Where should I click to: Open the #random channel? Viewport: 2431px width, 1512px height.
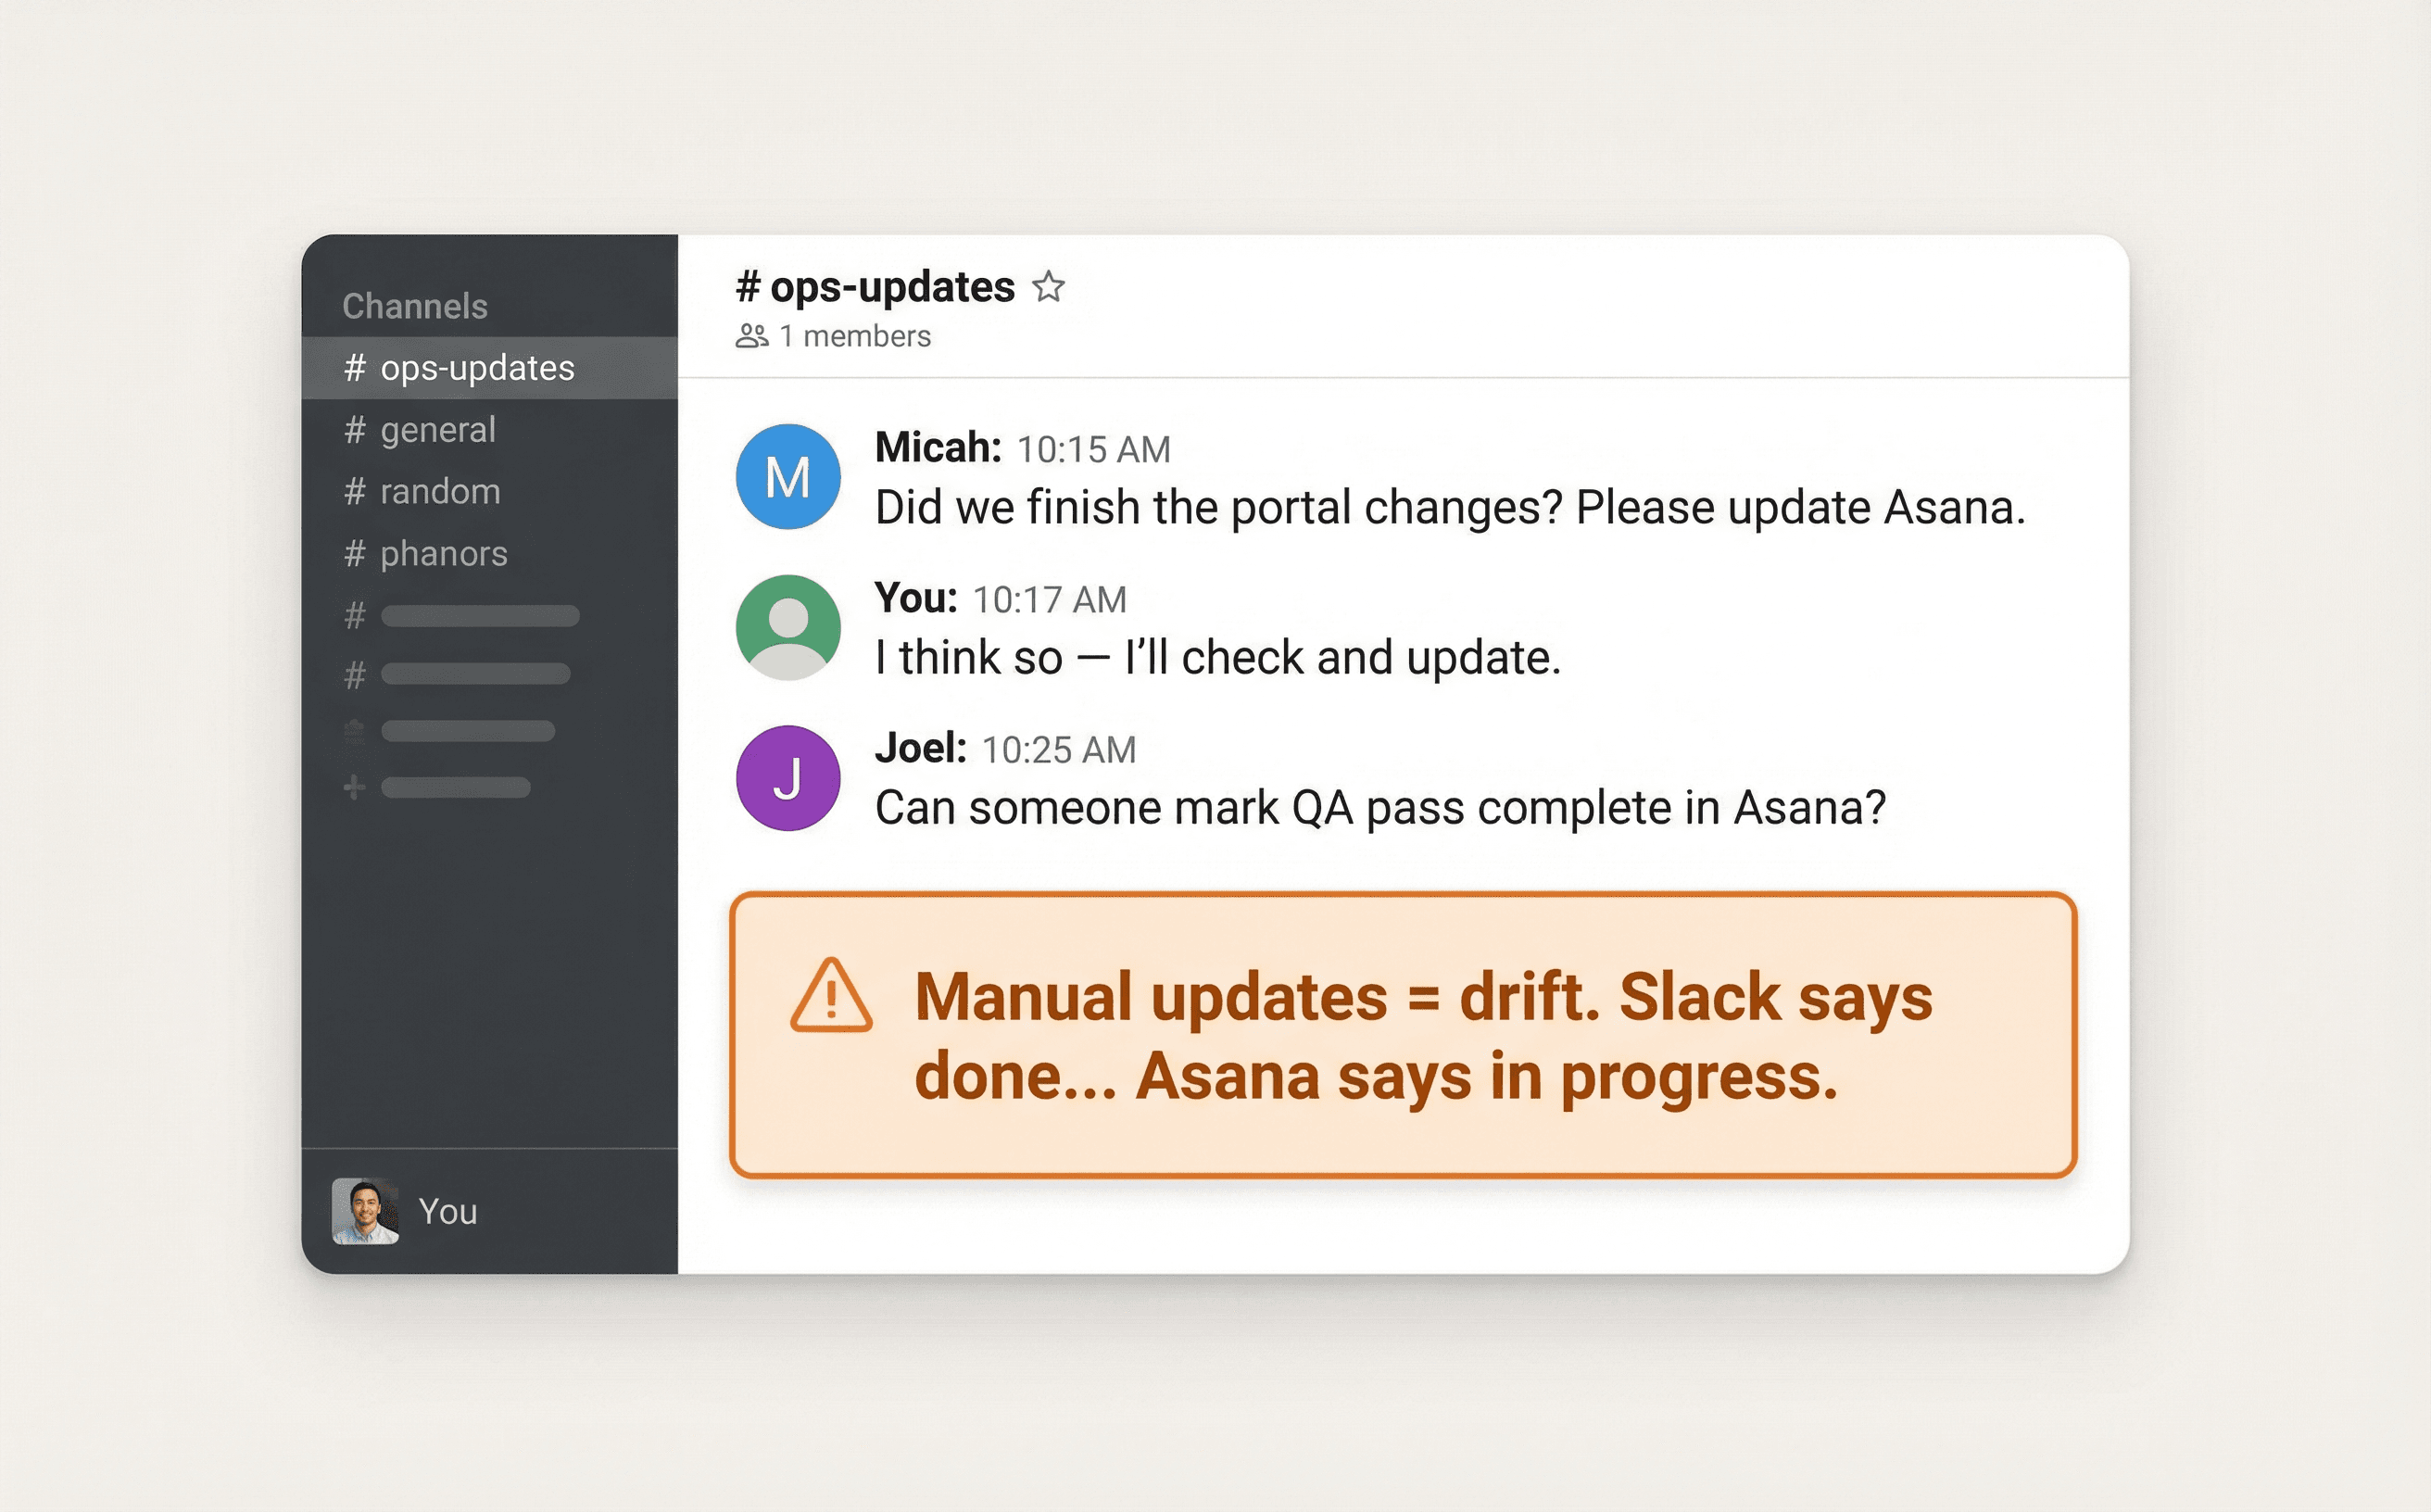point(438,491)
